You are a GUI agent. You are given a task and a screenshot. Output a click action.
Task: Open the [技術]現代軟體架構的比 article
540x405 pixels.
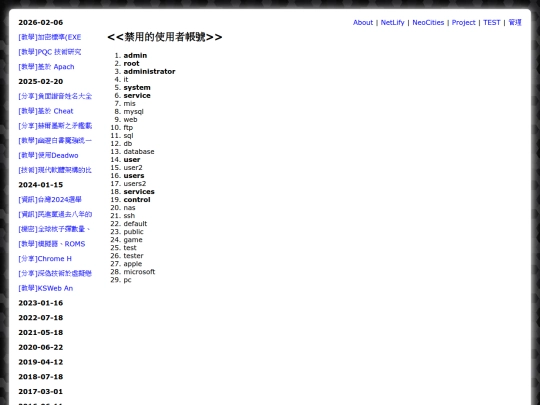coord(55,170)
